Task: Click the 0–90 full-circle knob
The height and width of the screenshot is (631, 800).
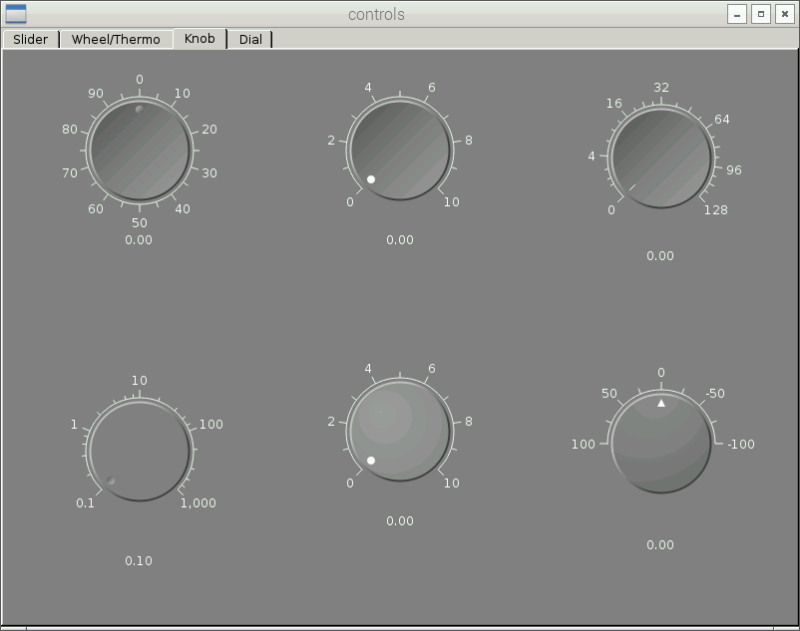Action: point(139,150)
